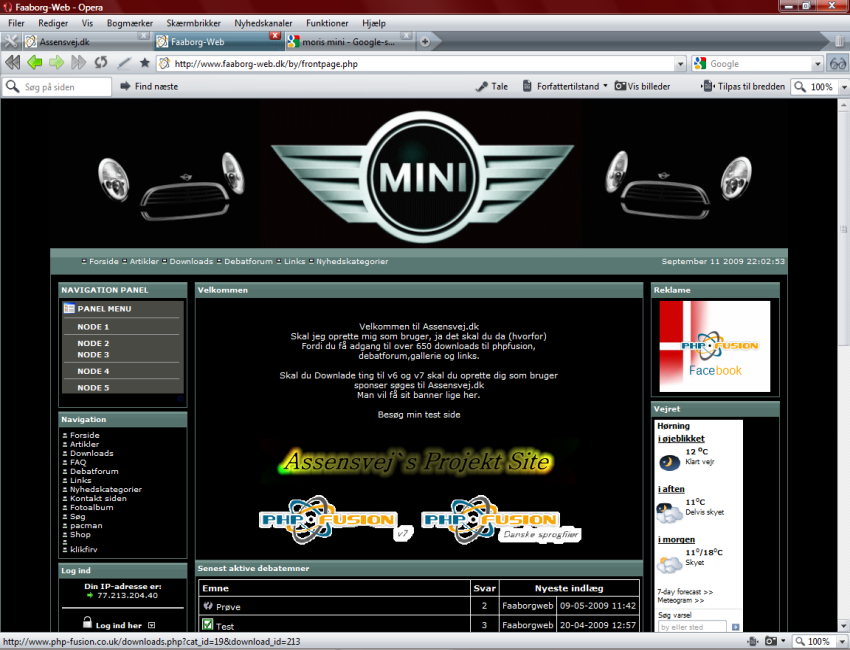Switch to the Assensvej.dk tab
This screenshot has height=650, width=850.
pyautogui.click(x=87, y=42)
